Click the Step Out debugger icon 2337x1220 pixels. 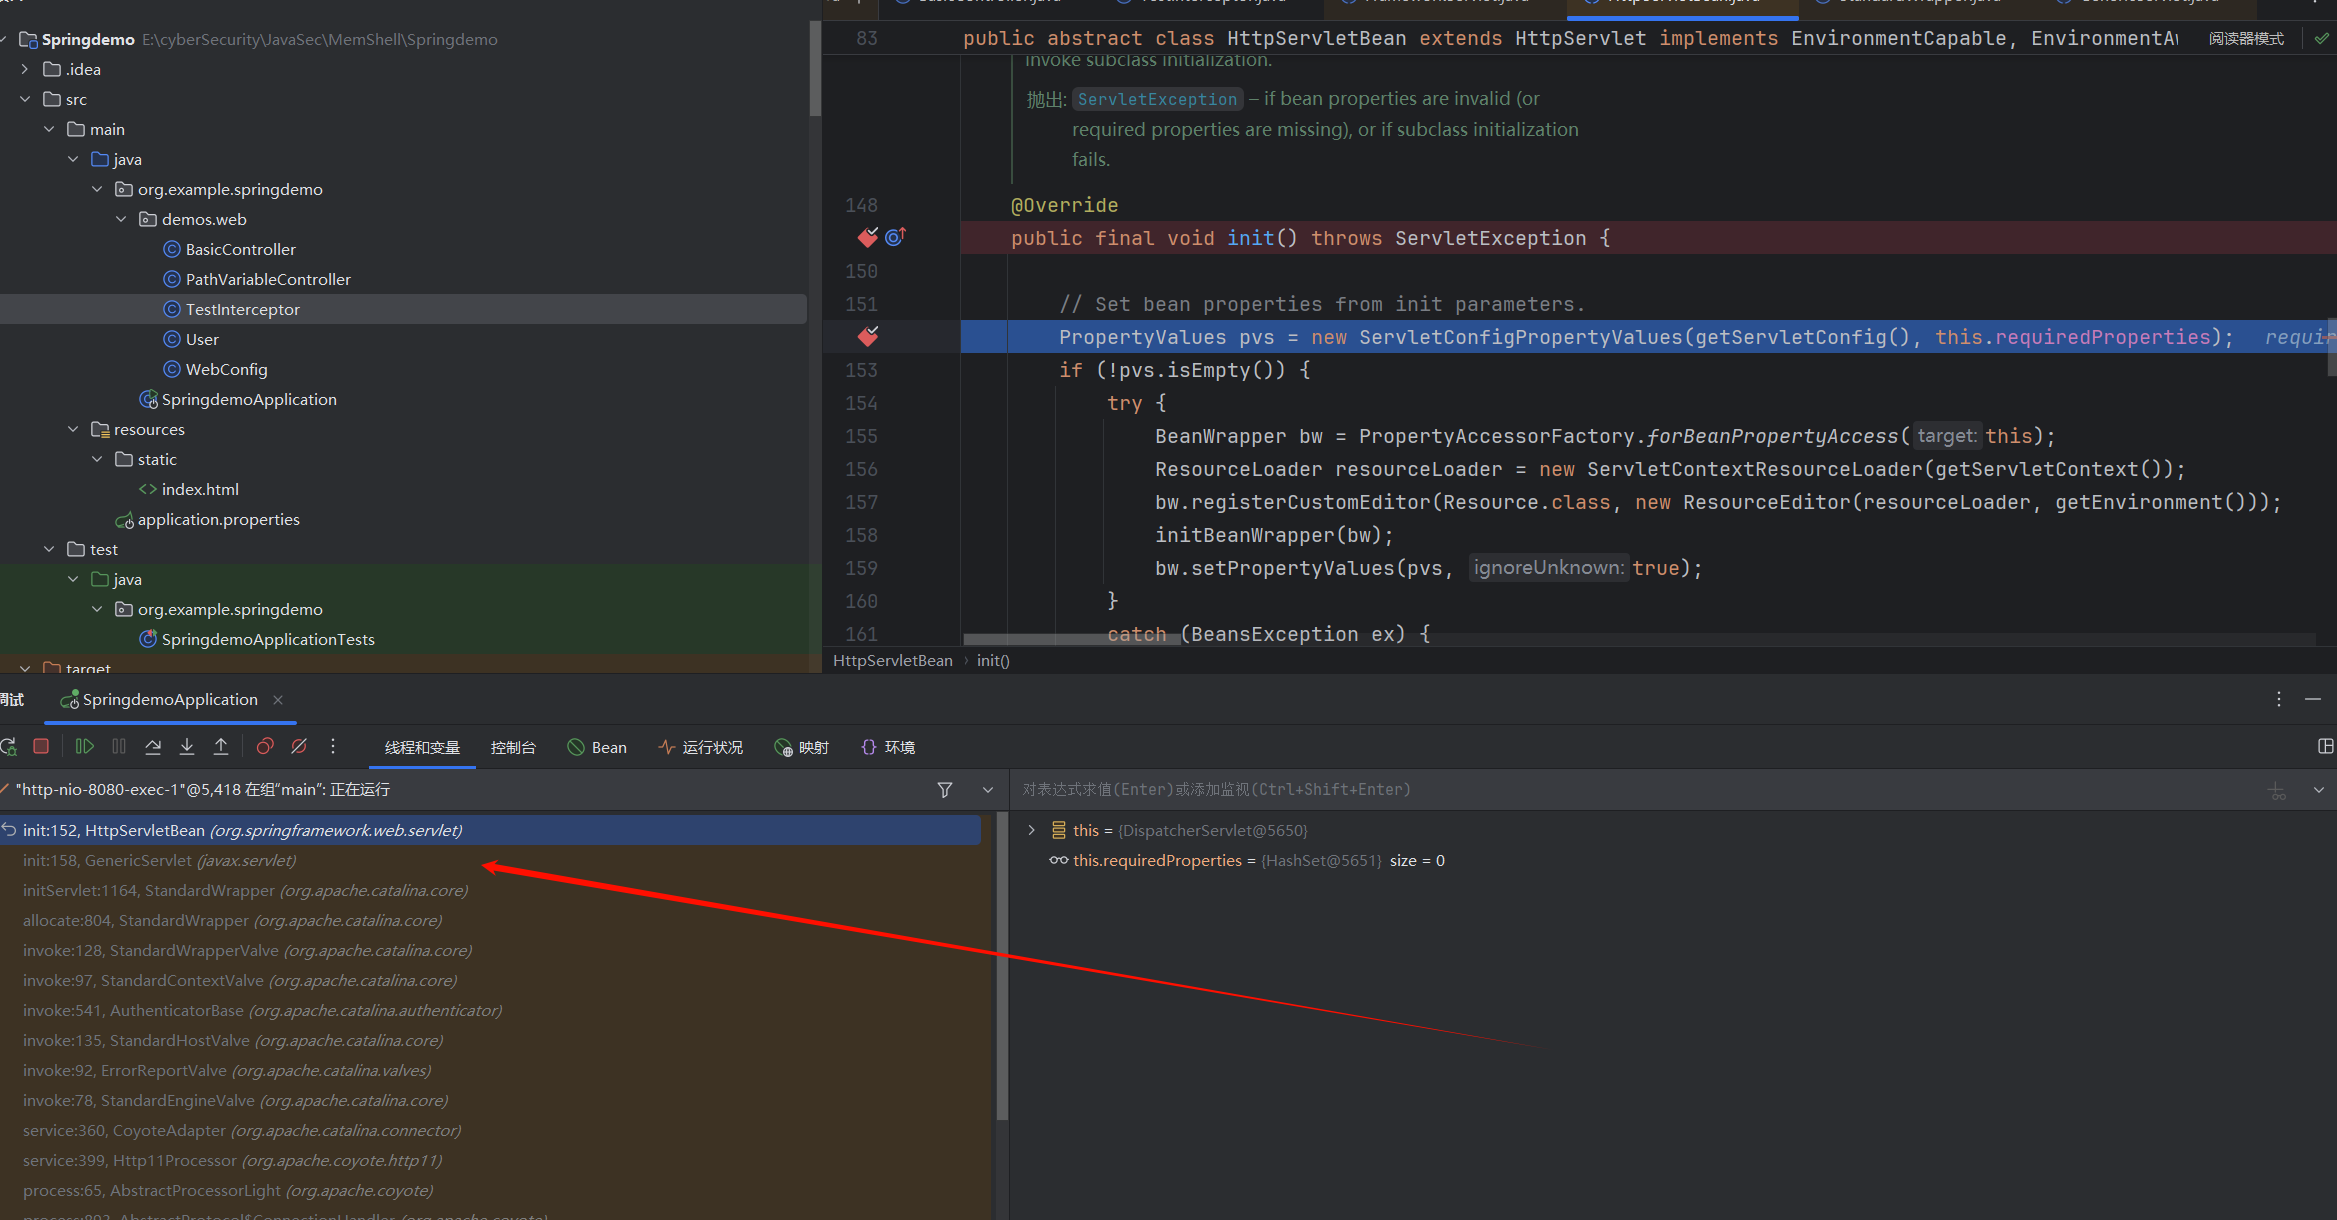pos(221,746)
